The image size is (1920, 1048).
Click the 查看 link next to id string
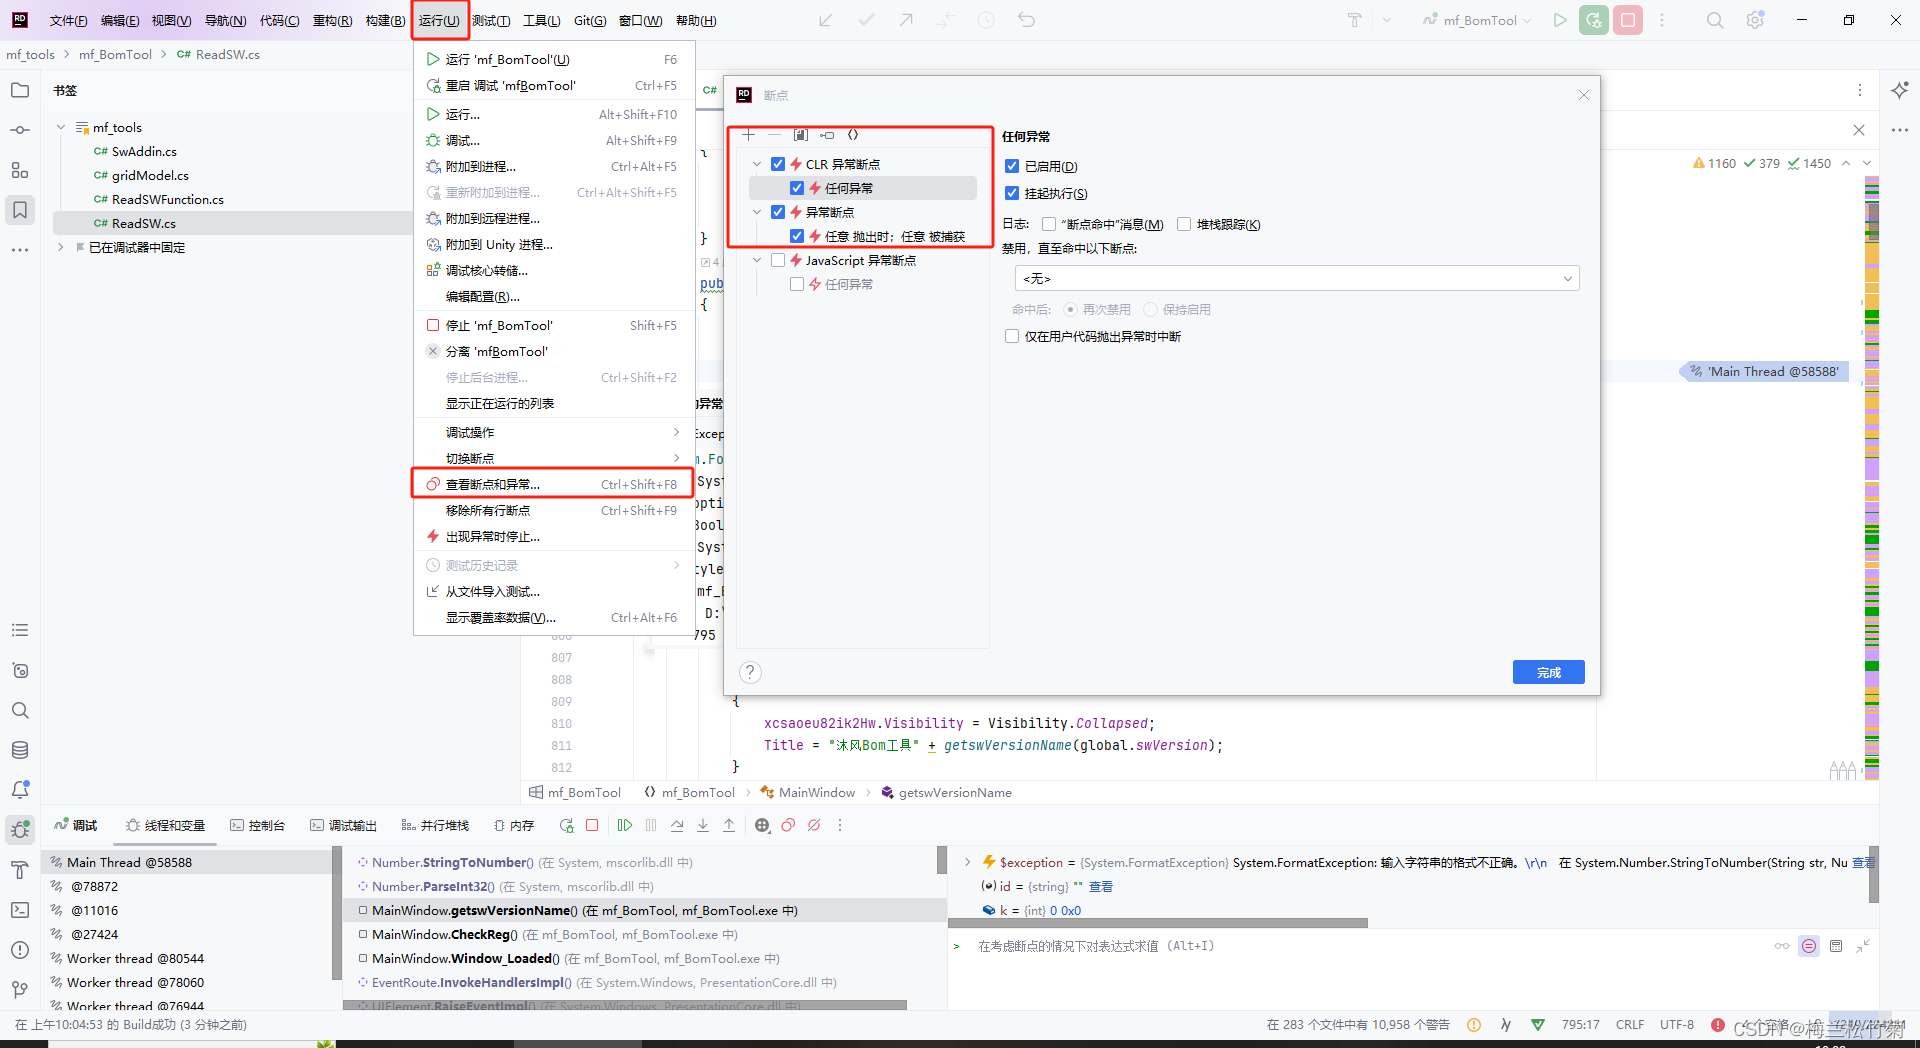pyautogui.click(x=1101, y=886)
